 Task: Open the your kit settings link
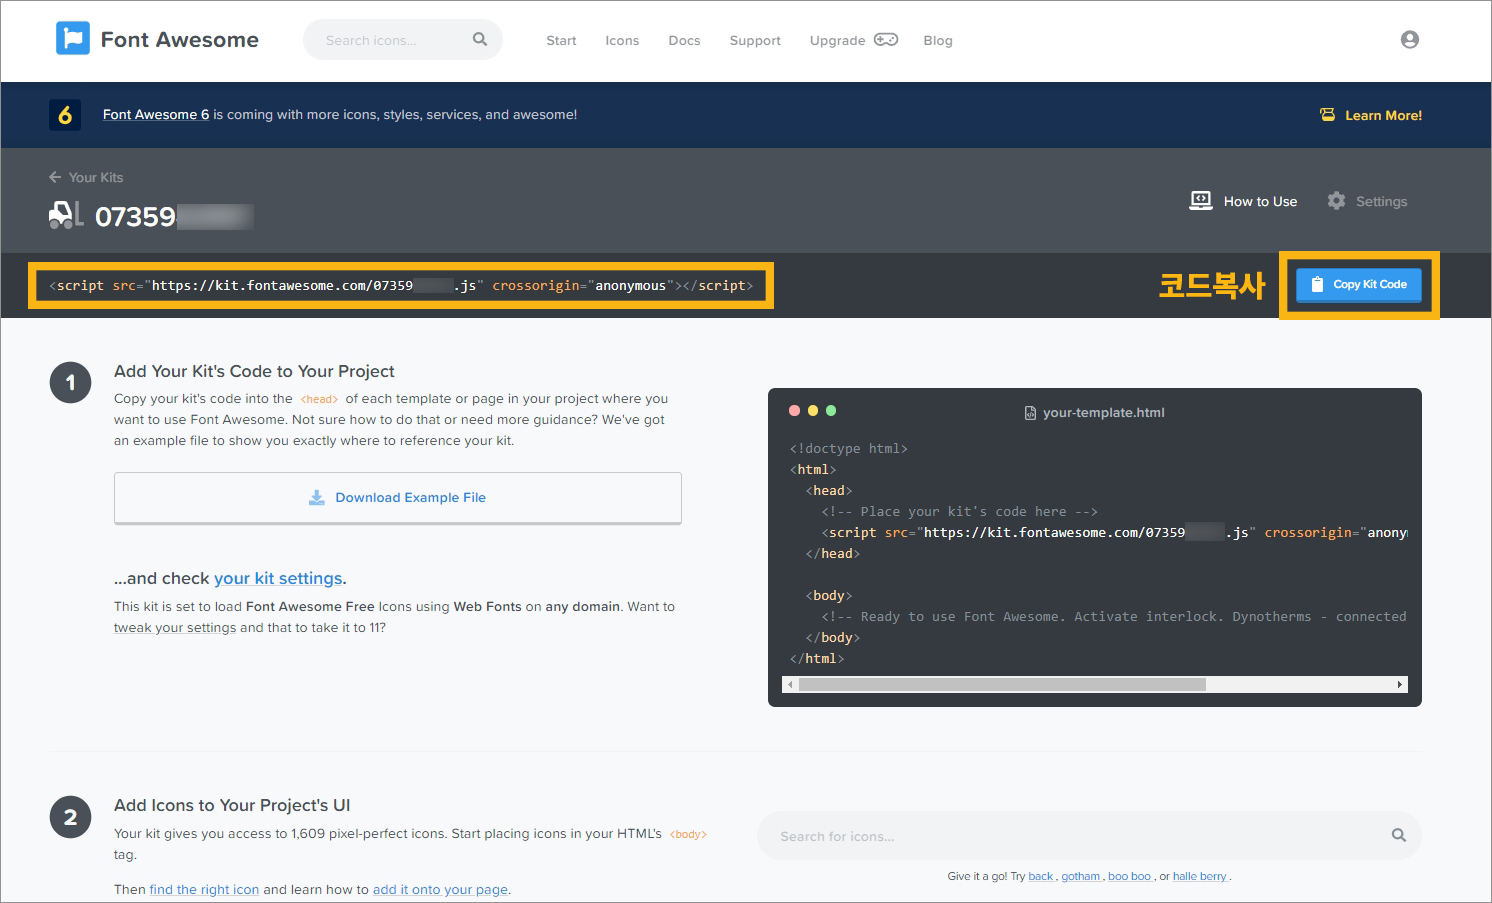278,578
